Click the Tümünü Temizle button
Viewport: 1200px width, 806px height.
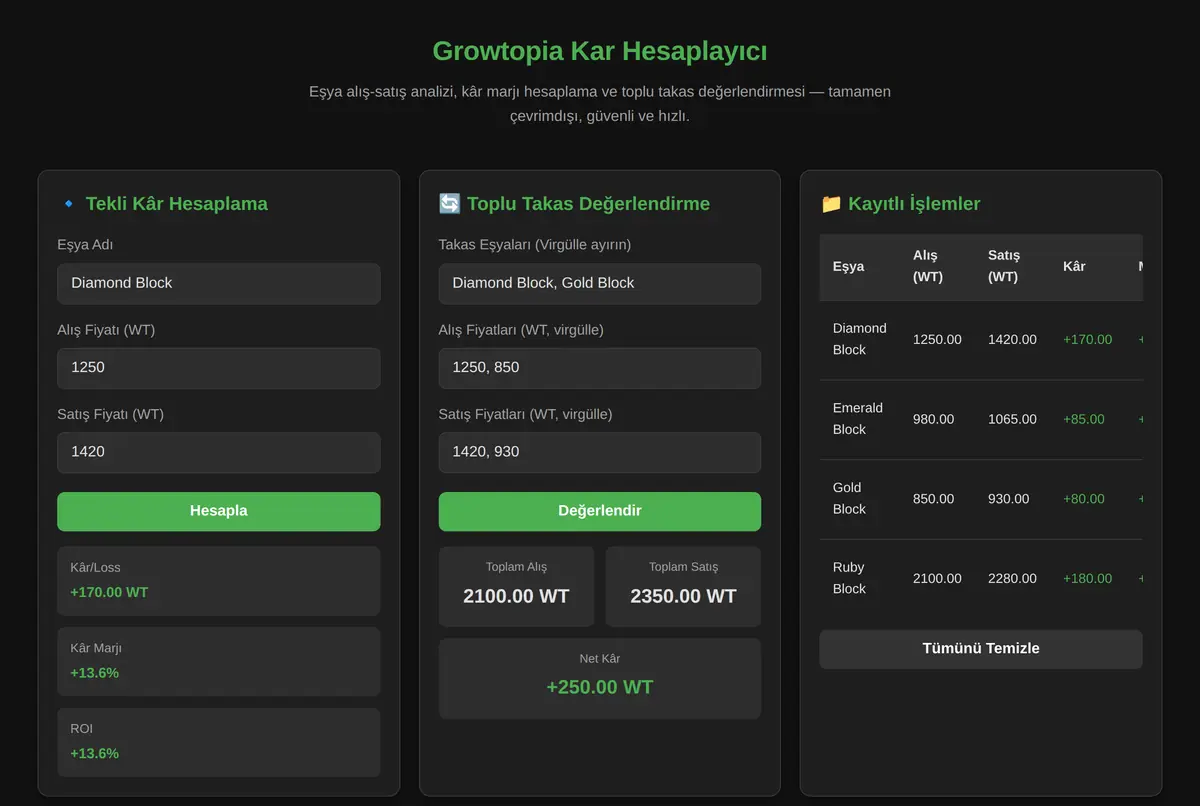981,649
